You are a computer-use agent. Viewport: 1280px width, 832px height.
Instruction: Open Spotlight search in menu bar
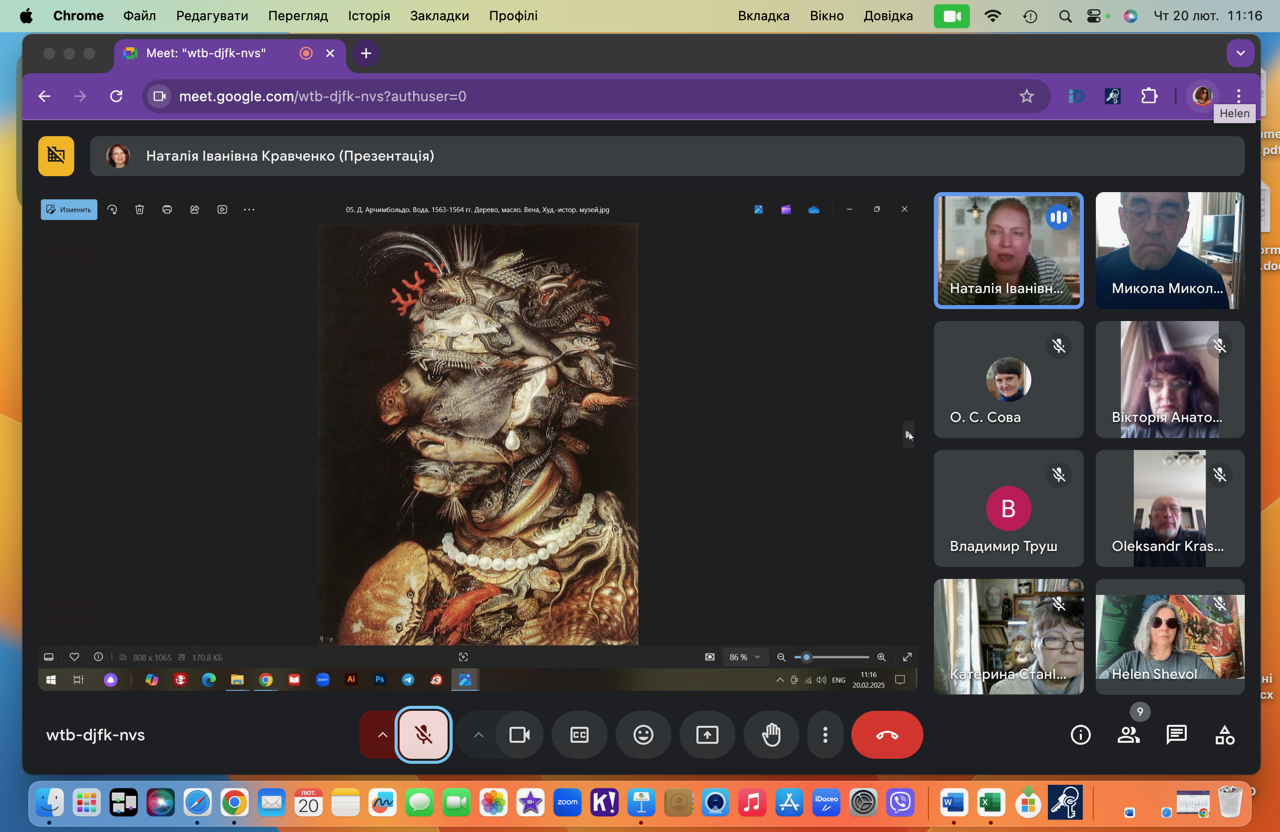pos(1065,16)
